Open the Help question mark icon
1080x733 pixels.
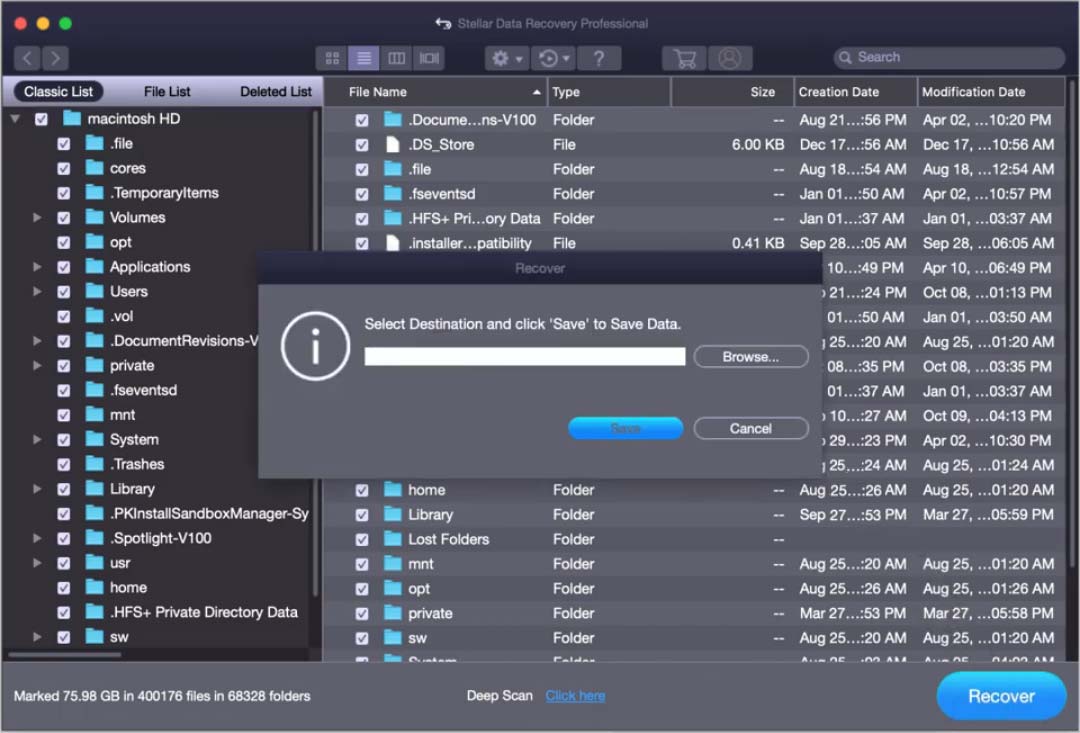click(599, 58)
